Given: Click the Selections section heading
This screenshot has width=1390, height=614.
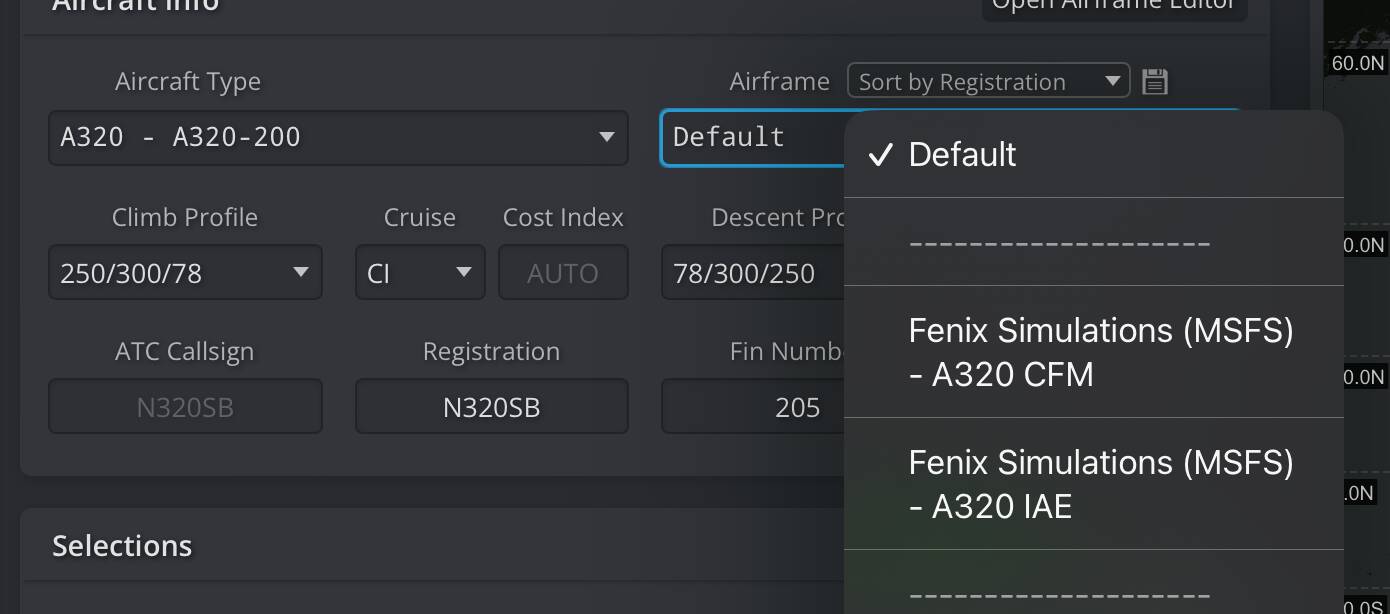Looking at the screenshot, I should coord(122,545).
